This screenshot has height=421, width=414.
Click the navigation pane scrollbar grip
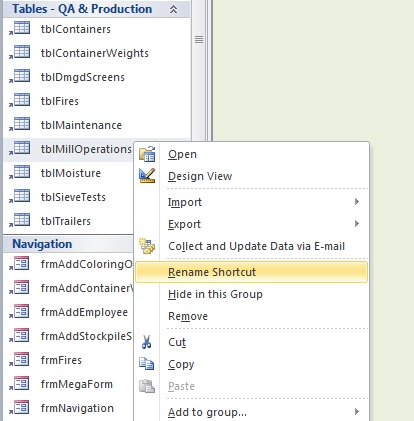[x=199, y=39]
